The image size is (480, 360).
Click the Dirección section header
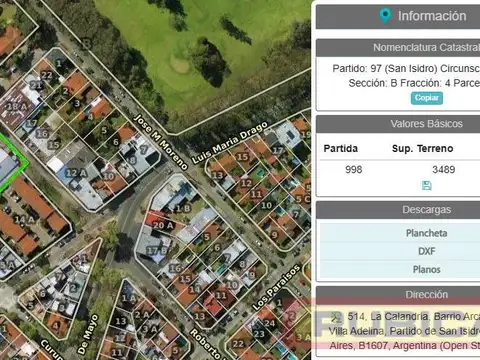tap(398, 295)
